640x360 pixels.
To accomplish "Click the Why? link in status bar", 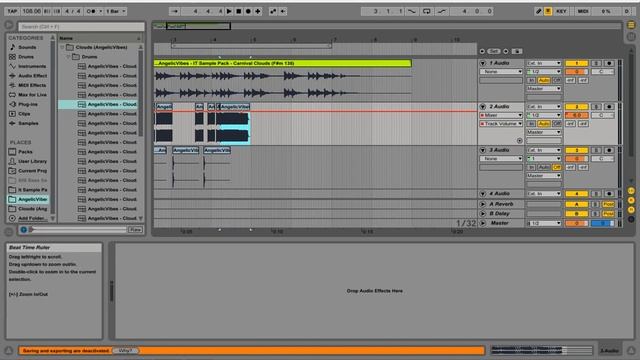I will 125,350.
